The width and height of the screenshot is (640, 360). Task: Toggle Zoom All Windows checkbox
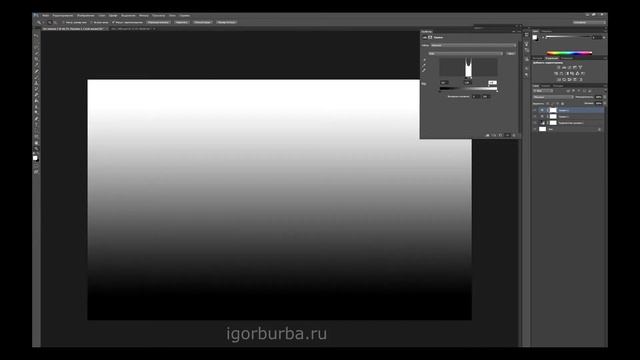point(91,22)
